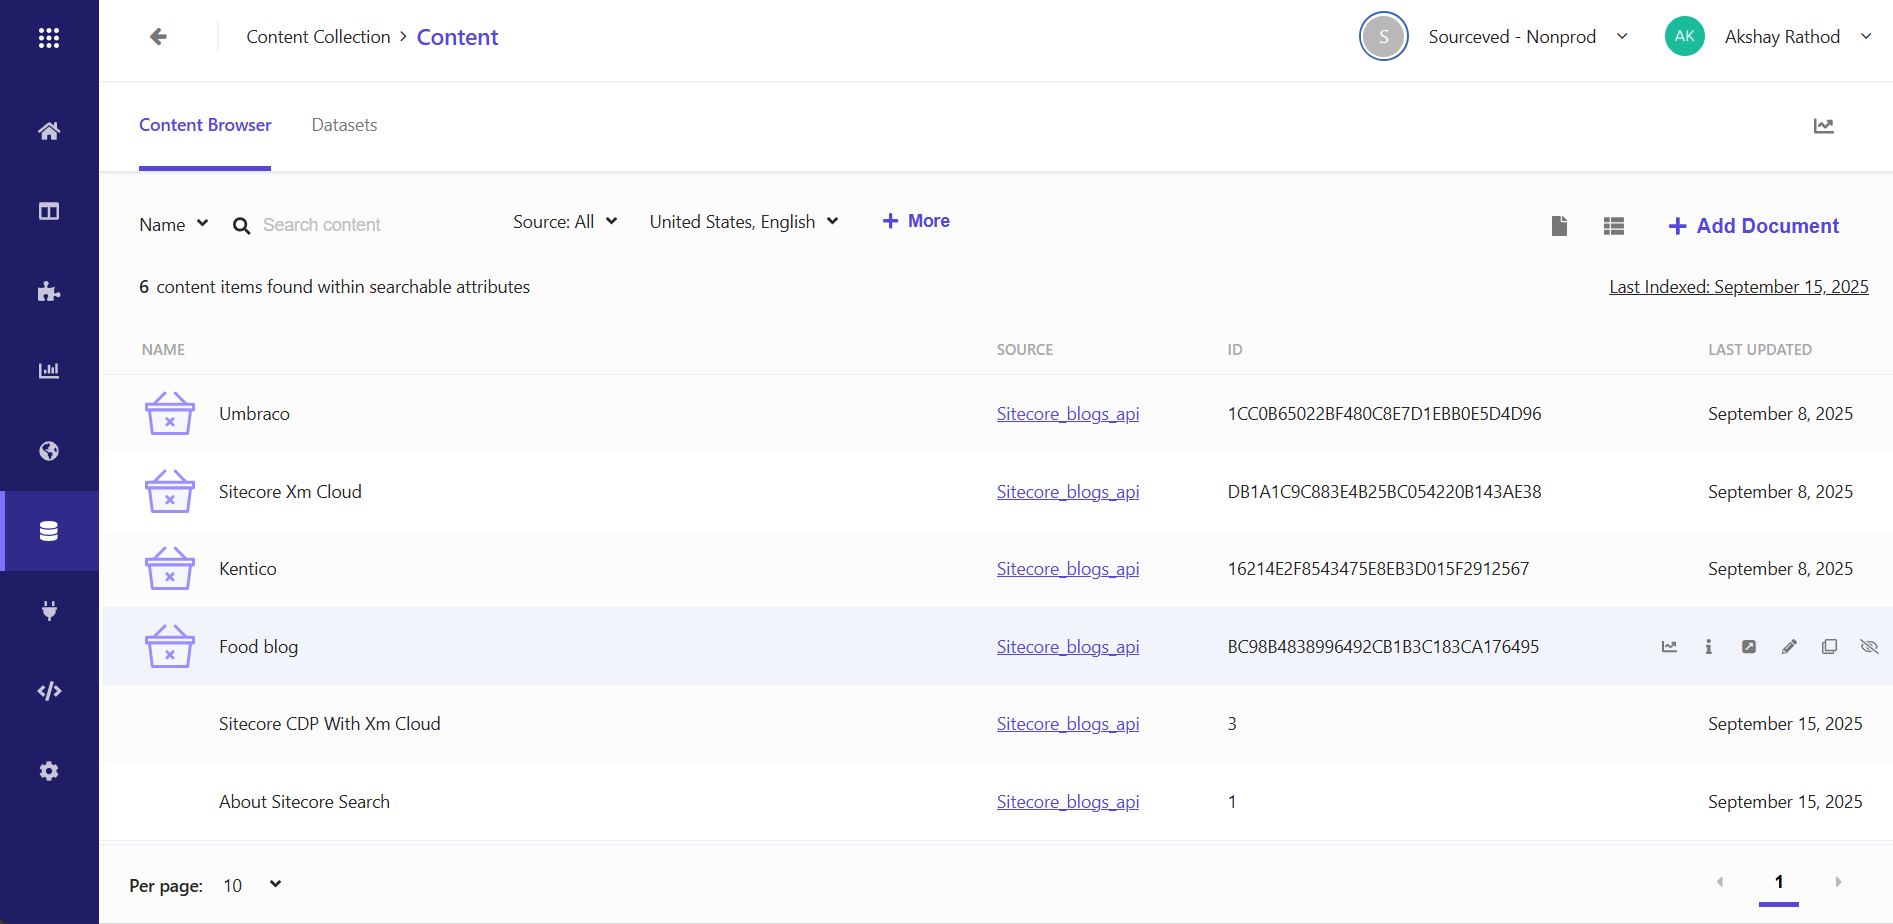Viewport: 1893px width, 924px height.
Task: Open Food blog in new window icon
Action: click(1748, 647)
